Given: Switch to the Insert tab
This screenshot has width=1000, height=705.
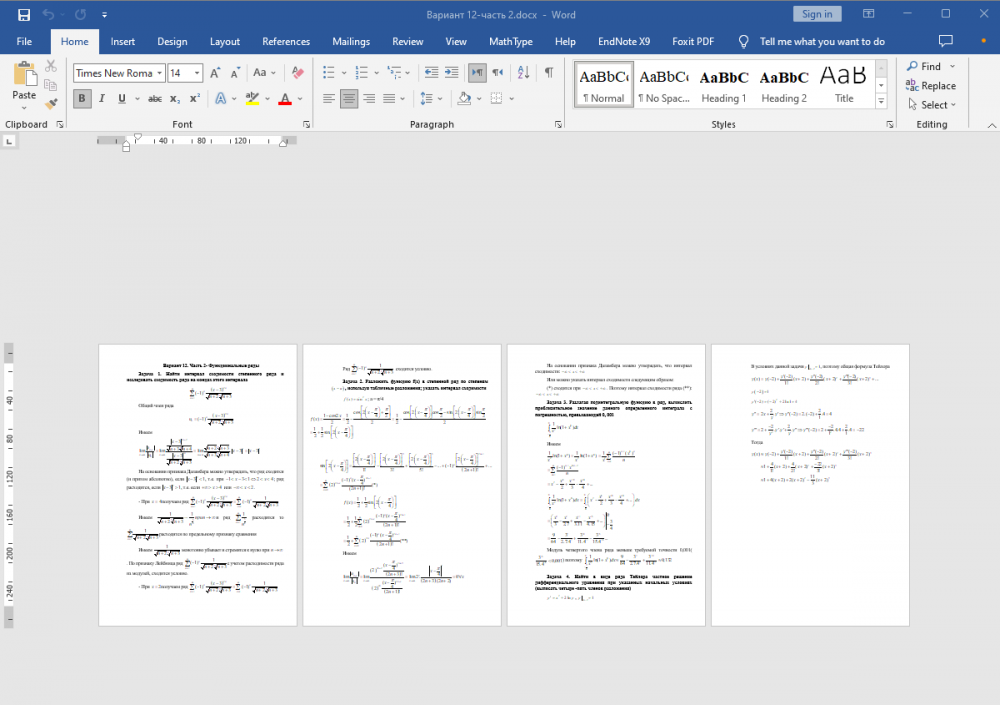Looking at the screenshot, I should click(x=122, y=41).
